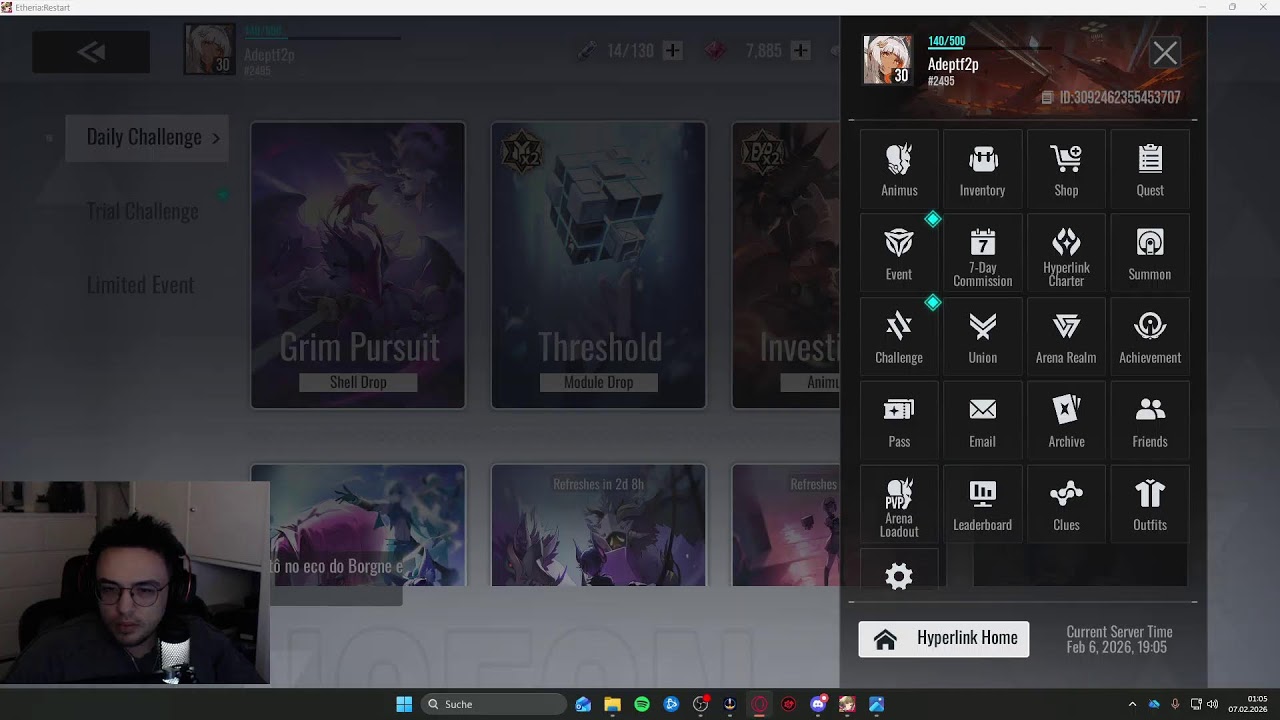Open the Archive menu
Image resolution: width=1280 pixels, height=720 pixels.
click(x=1066, y=420)
